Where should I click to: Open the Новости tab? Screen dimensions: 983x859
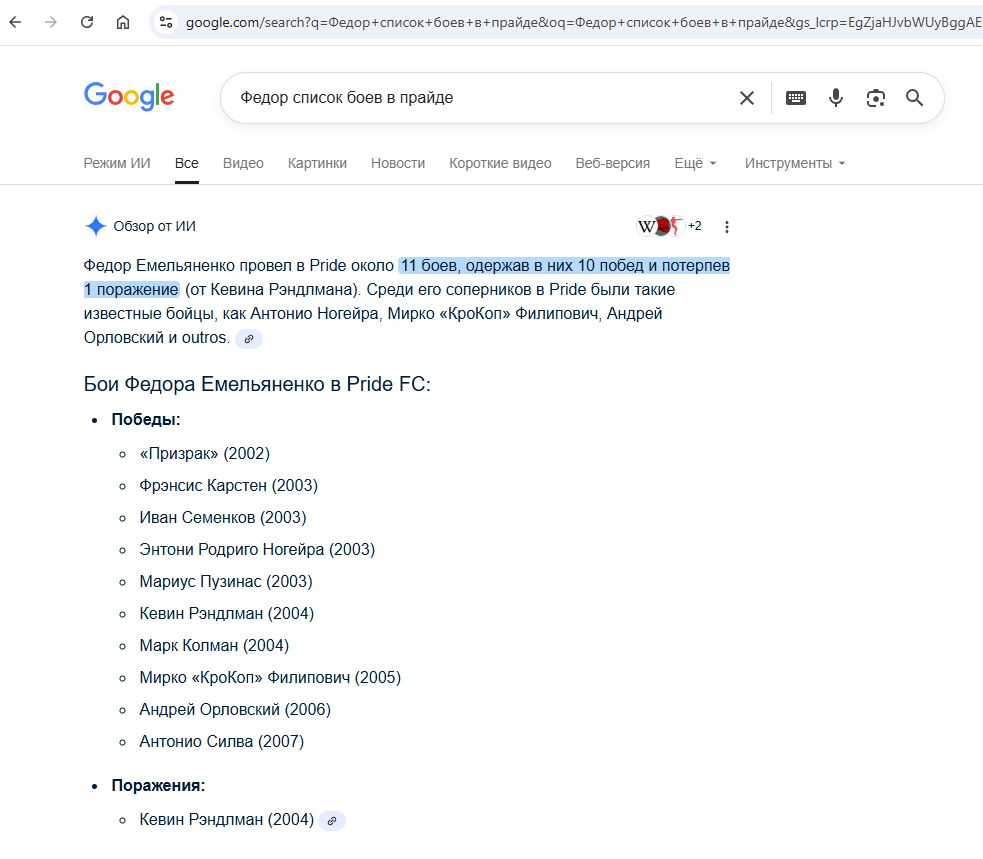398,163
